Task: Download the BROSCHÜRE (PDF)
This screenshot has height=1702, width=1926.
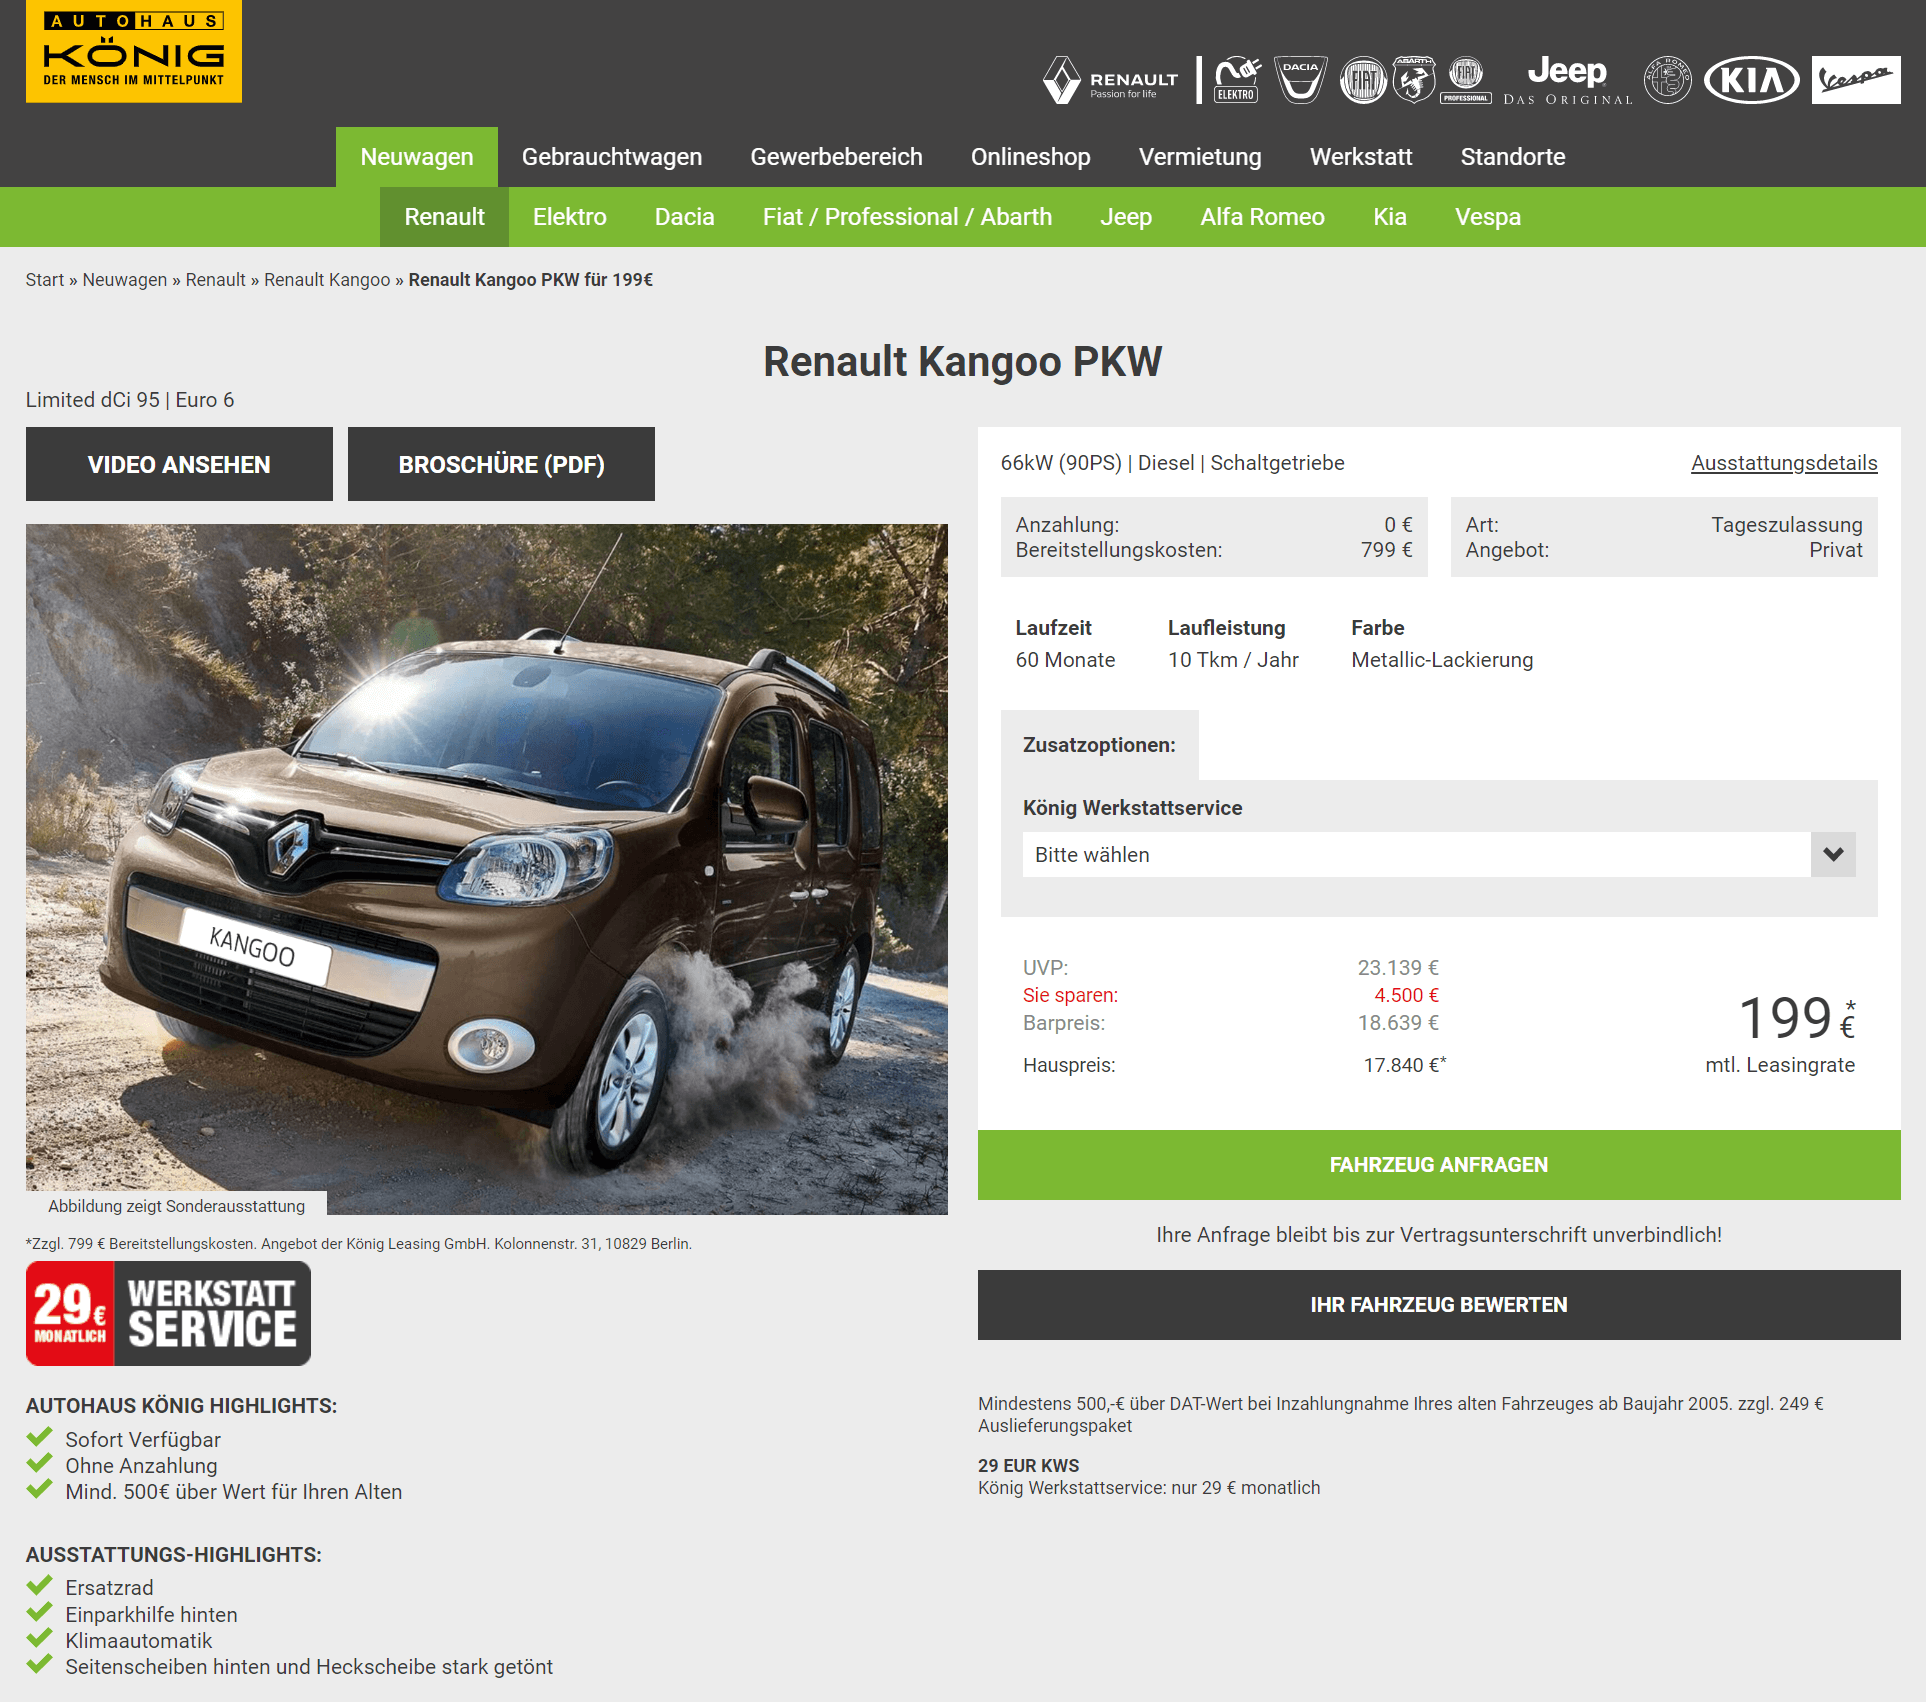Action: coord(501,464)
